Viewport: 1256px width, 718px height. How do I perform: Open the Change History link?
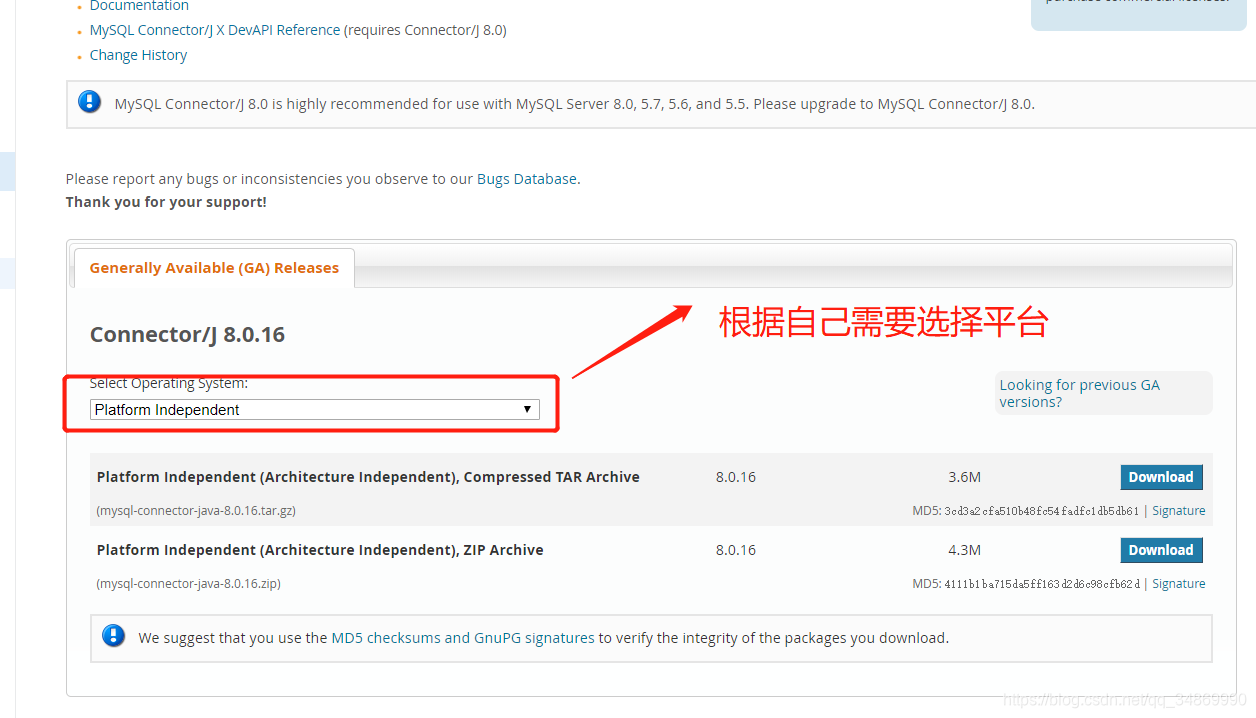tap(138, 55)
